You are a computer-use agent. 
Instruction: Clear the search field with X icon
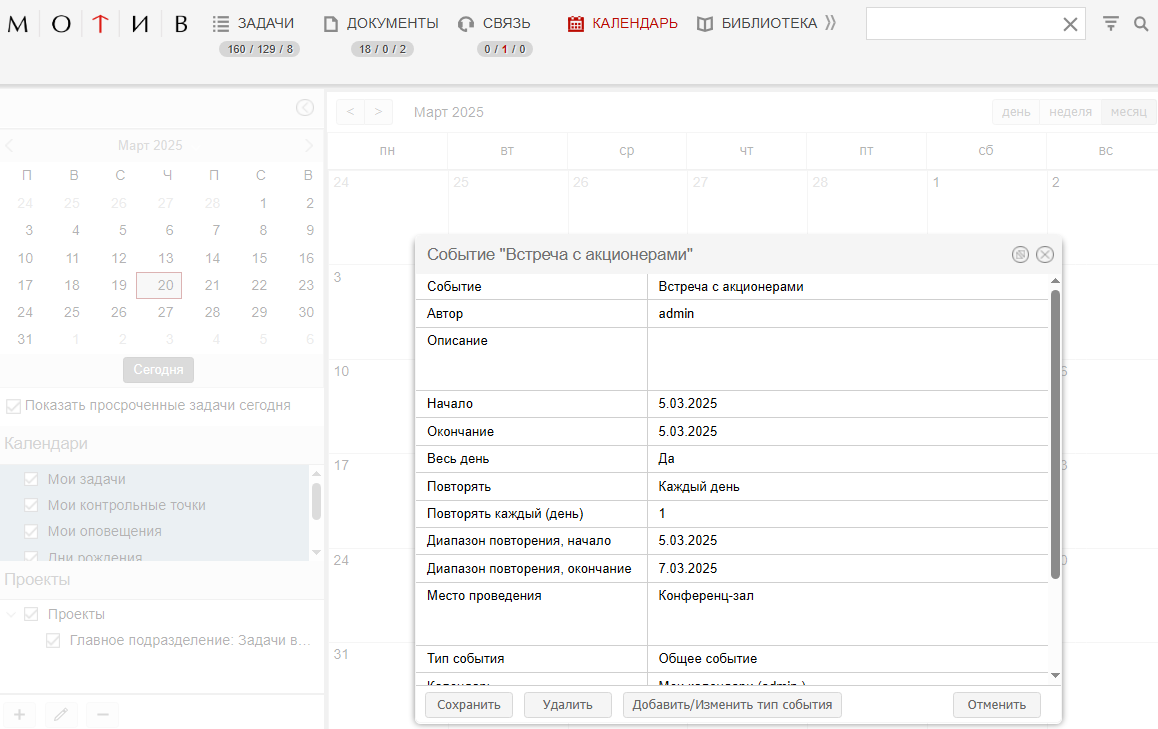[1070, 25]
